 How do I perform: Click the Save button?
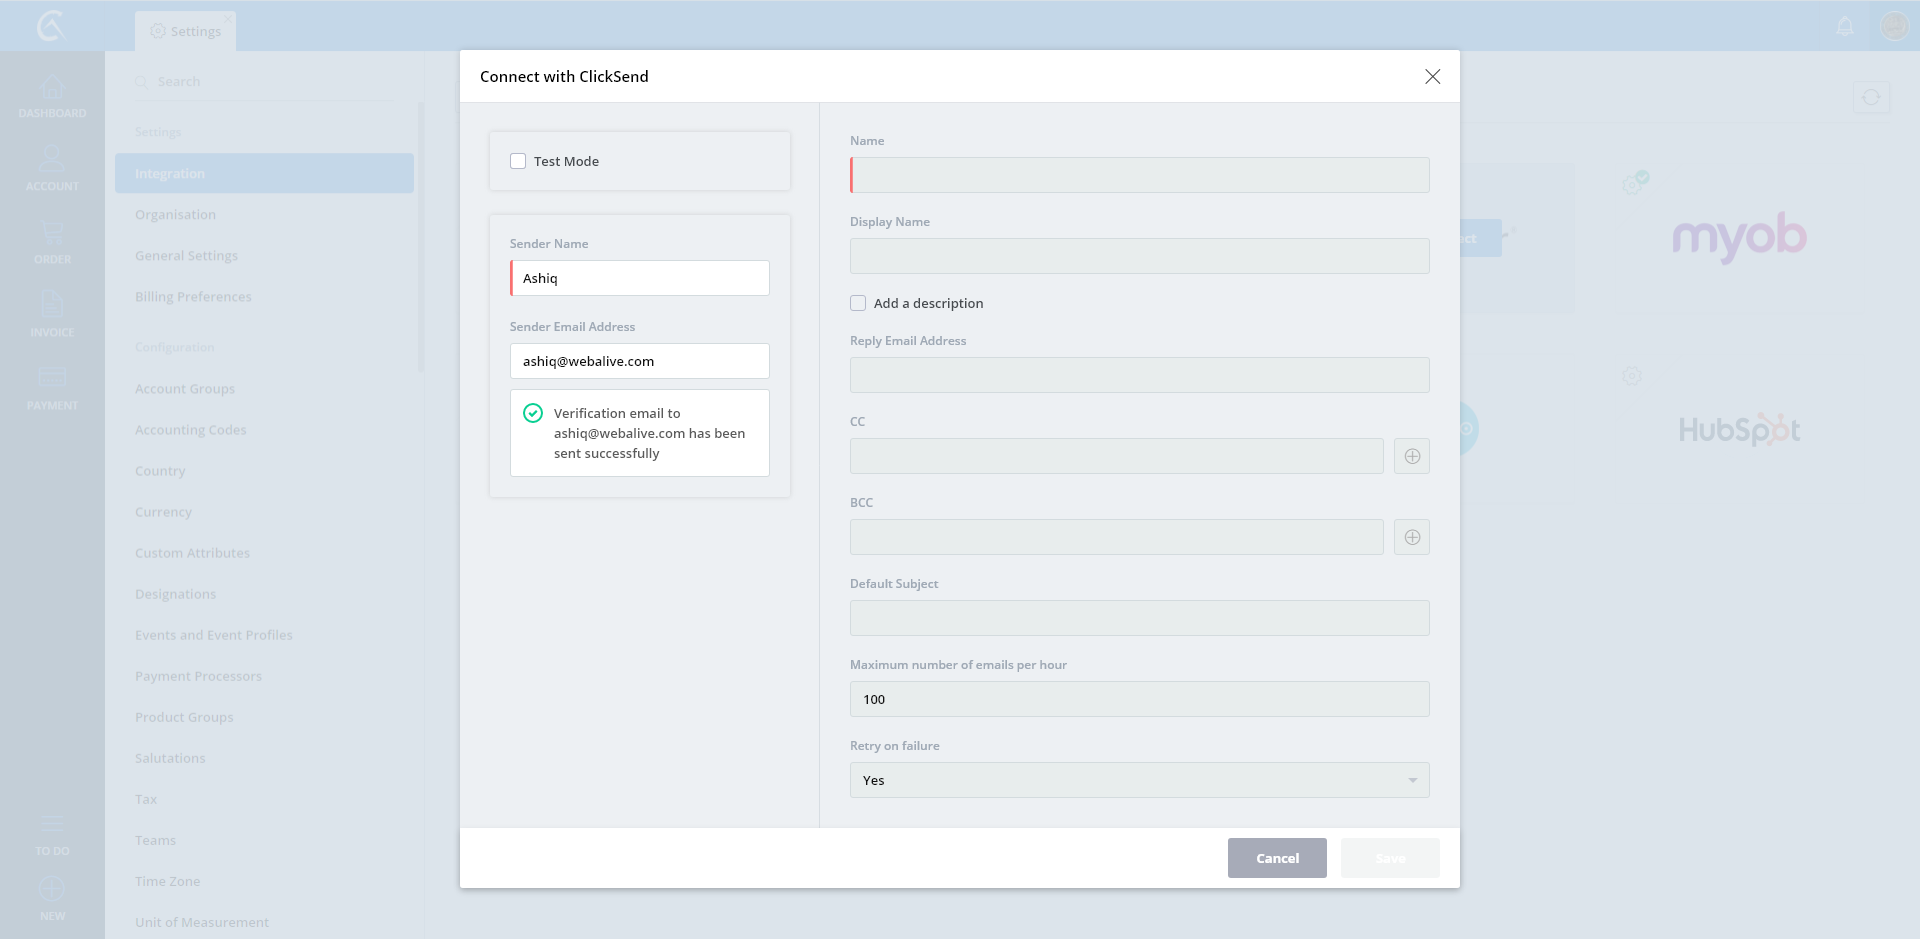click(1389, 858)
